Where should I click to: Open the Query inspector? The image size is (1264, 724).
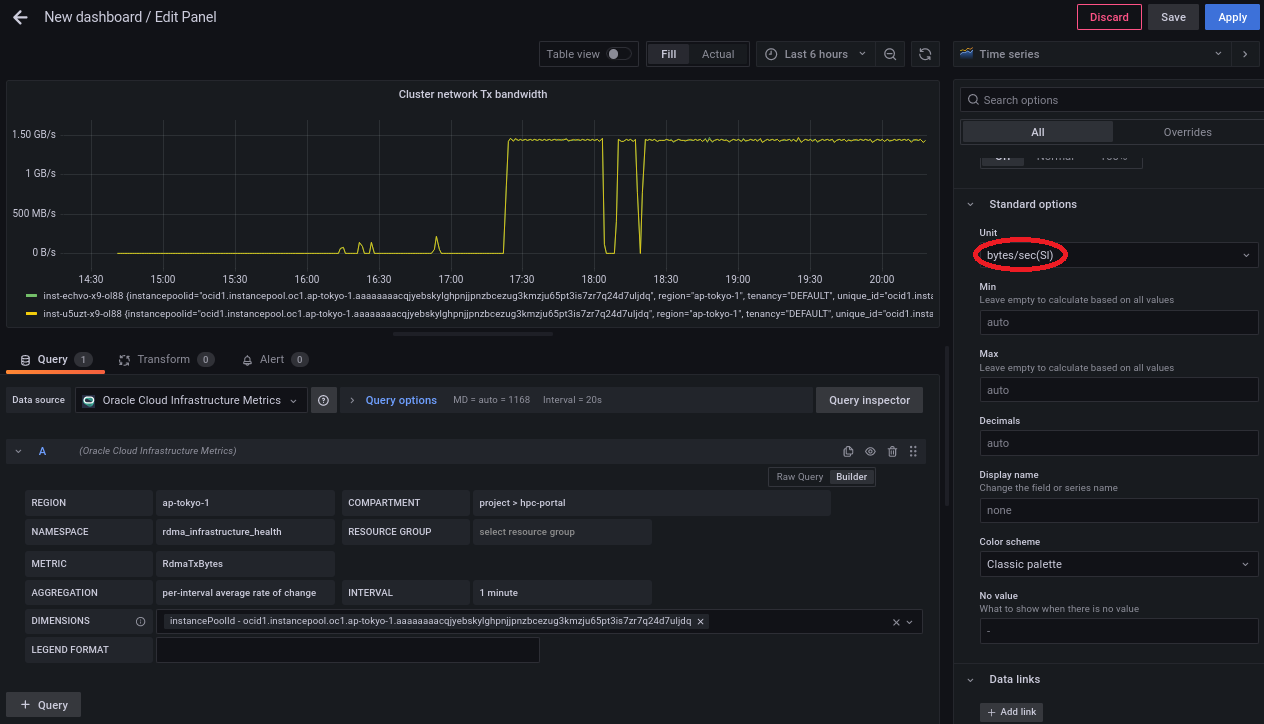tap(869, 400)
